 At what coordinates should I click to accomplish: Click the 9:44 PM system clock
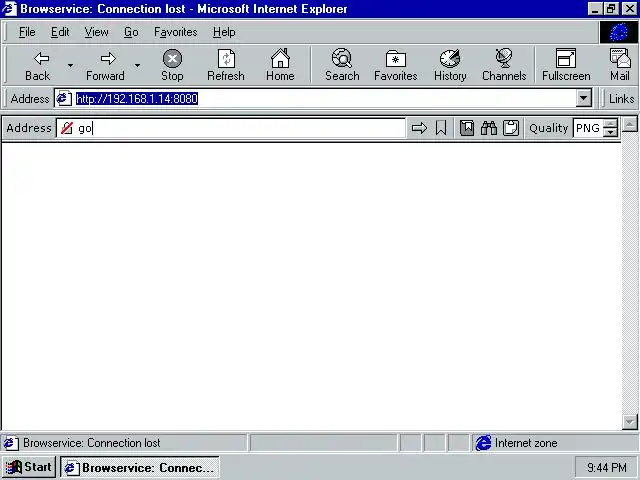tap(606, 467)
